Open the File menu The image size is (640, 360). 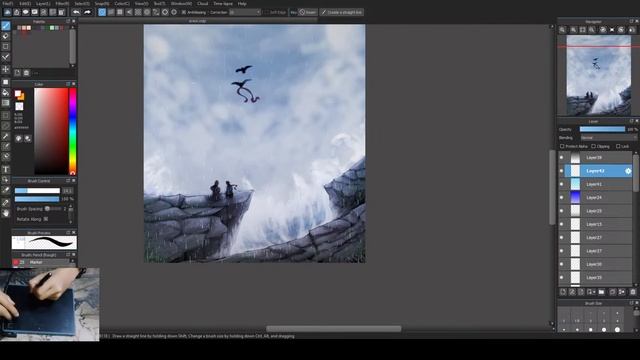[x=8, y=4]
